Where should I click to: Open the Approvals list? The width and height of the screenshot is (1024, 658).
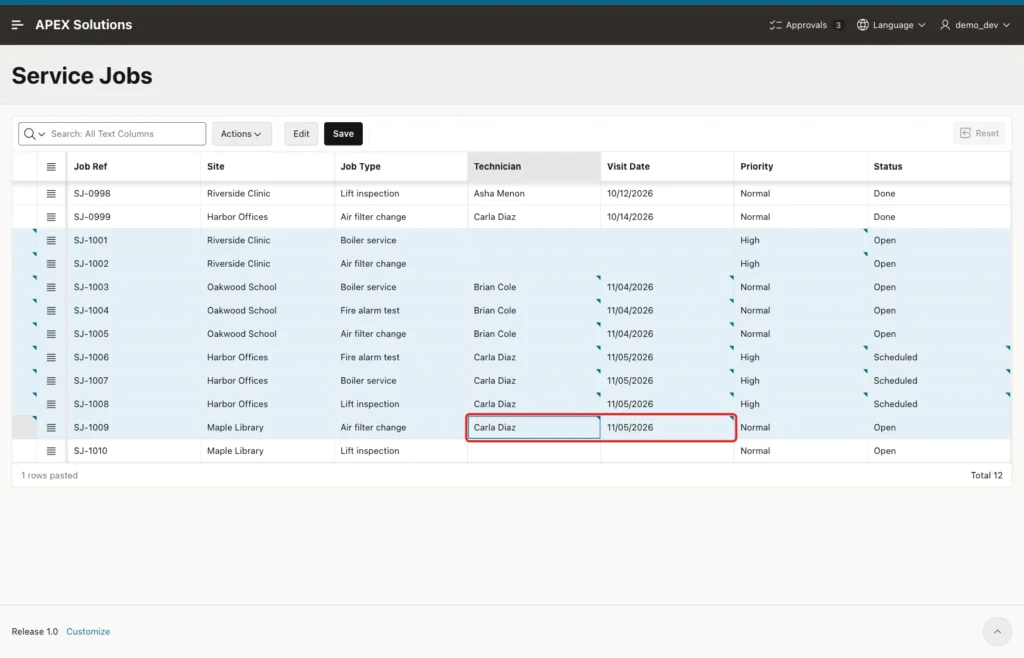coord(805,25)
